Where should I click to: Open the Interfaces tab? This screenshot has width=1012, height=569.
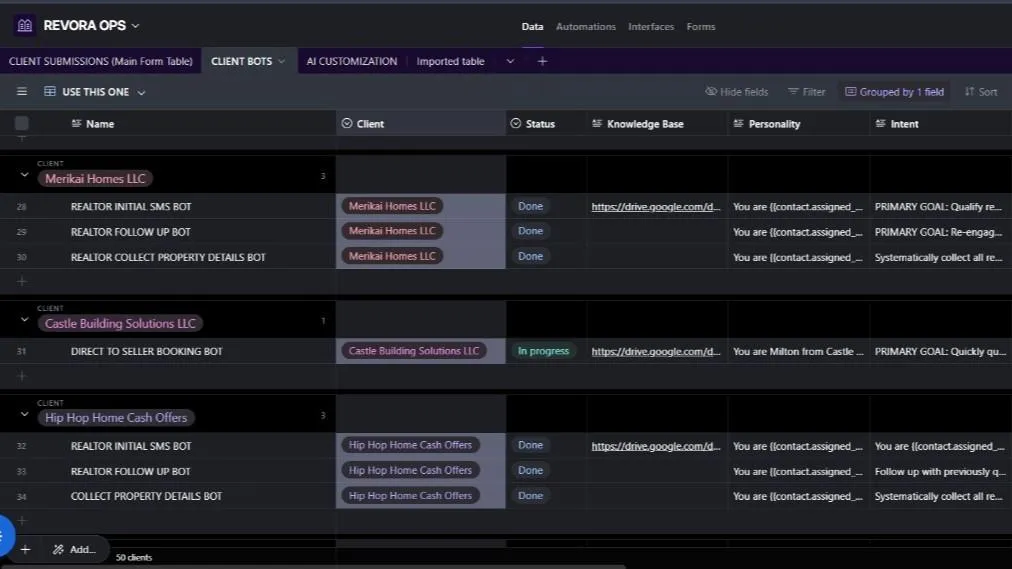[x=651, y=26]
